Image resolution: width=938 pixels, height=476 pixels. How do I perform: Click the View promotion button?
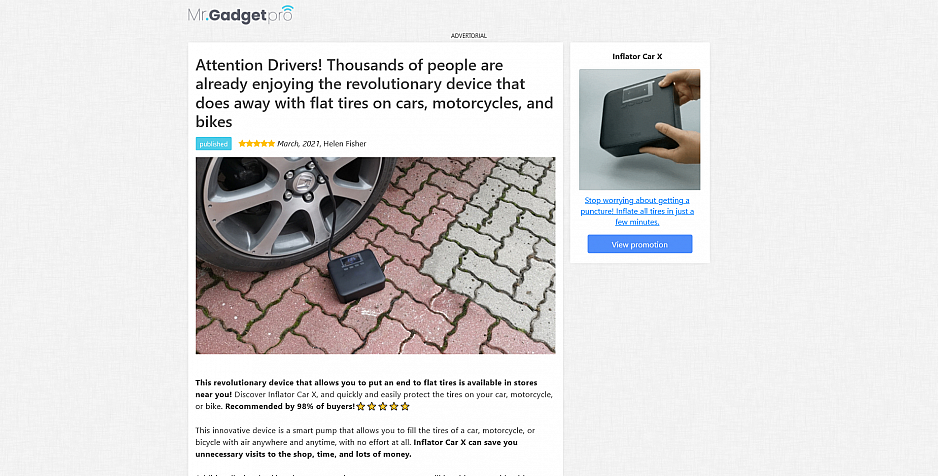click(x=639, y=244)
